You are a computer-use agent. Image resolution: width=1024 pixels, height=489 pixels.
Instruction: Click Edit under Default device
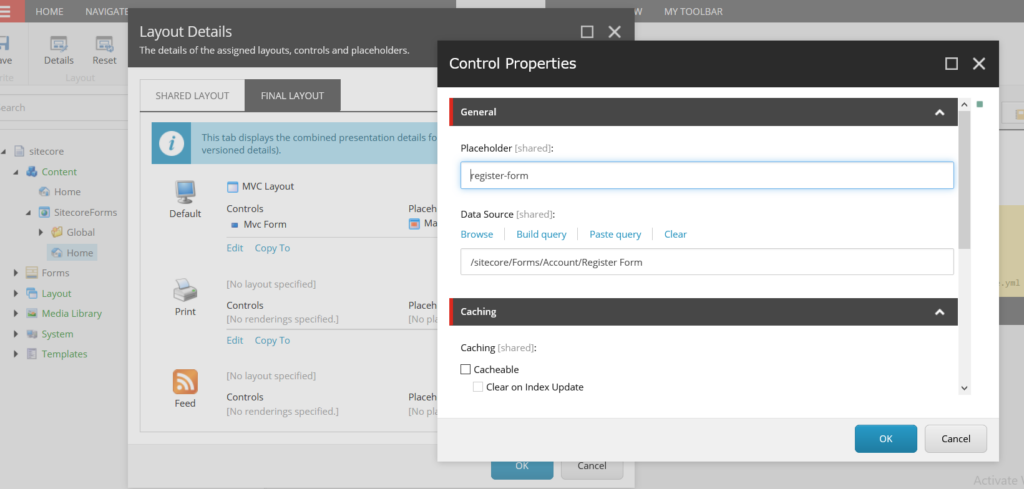click(234, 248)
